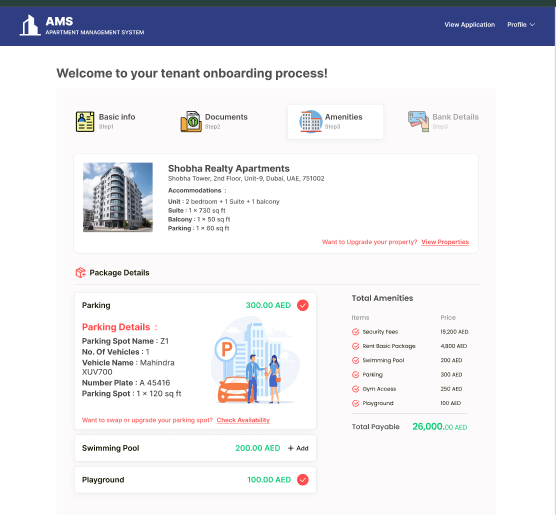Click the 200.00 AED swimming pool price
This screenshot has width=556, height=515.
click(x=258, y=448)
